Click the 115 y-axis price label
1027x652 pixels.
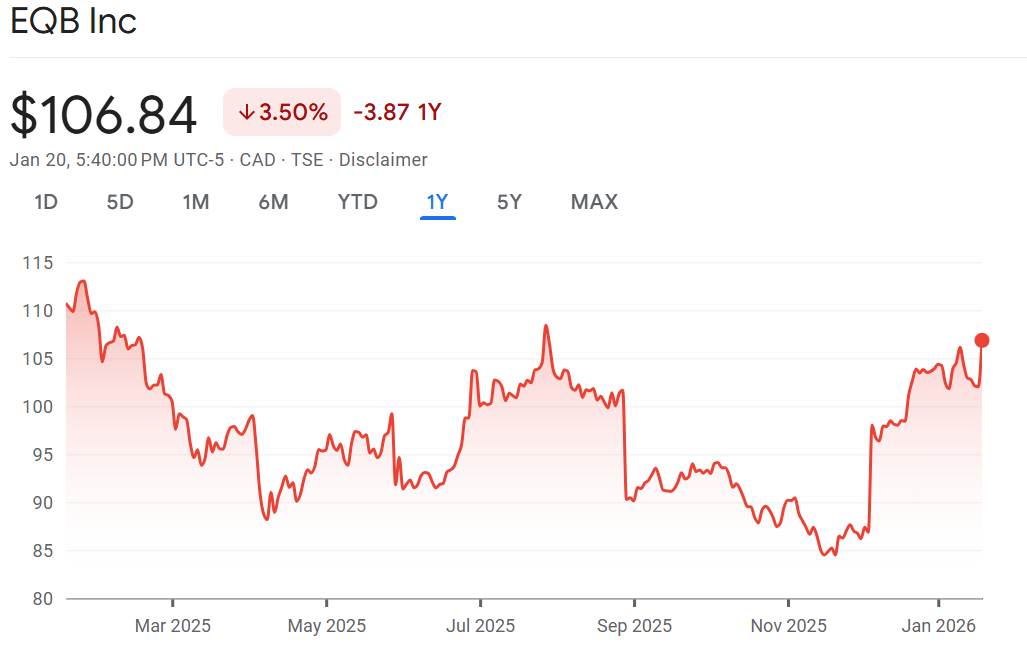tap(37, 263)
